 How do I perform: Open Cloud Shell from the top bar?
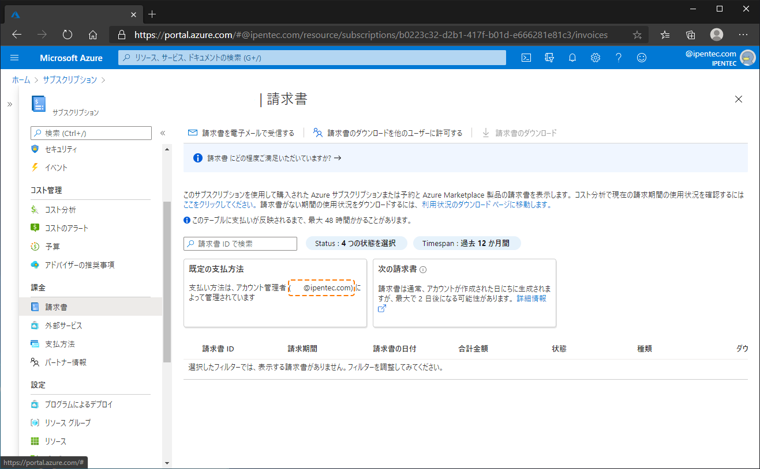coord(526,58)
